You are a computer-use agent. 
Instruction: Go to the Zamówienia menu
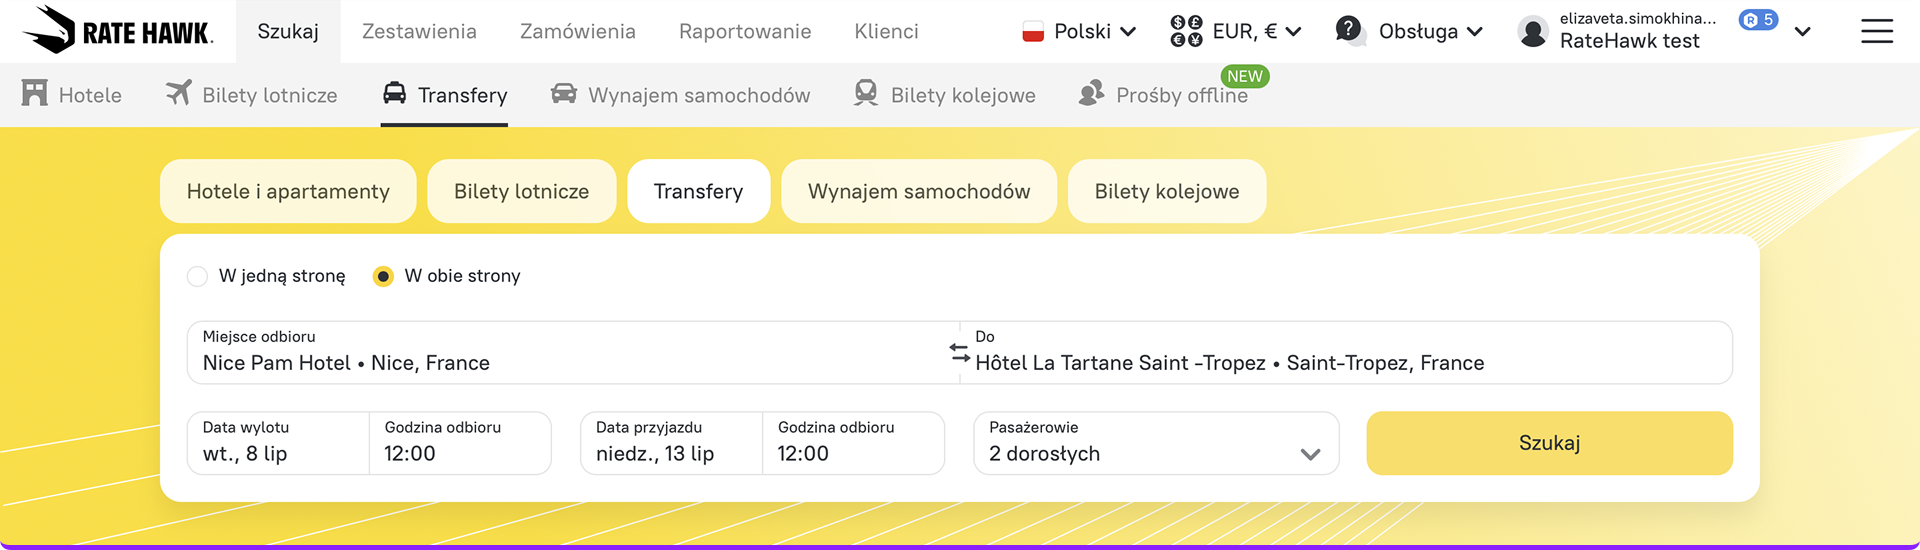point(577,31)
